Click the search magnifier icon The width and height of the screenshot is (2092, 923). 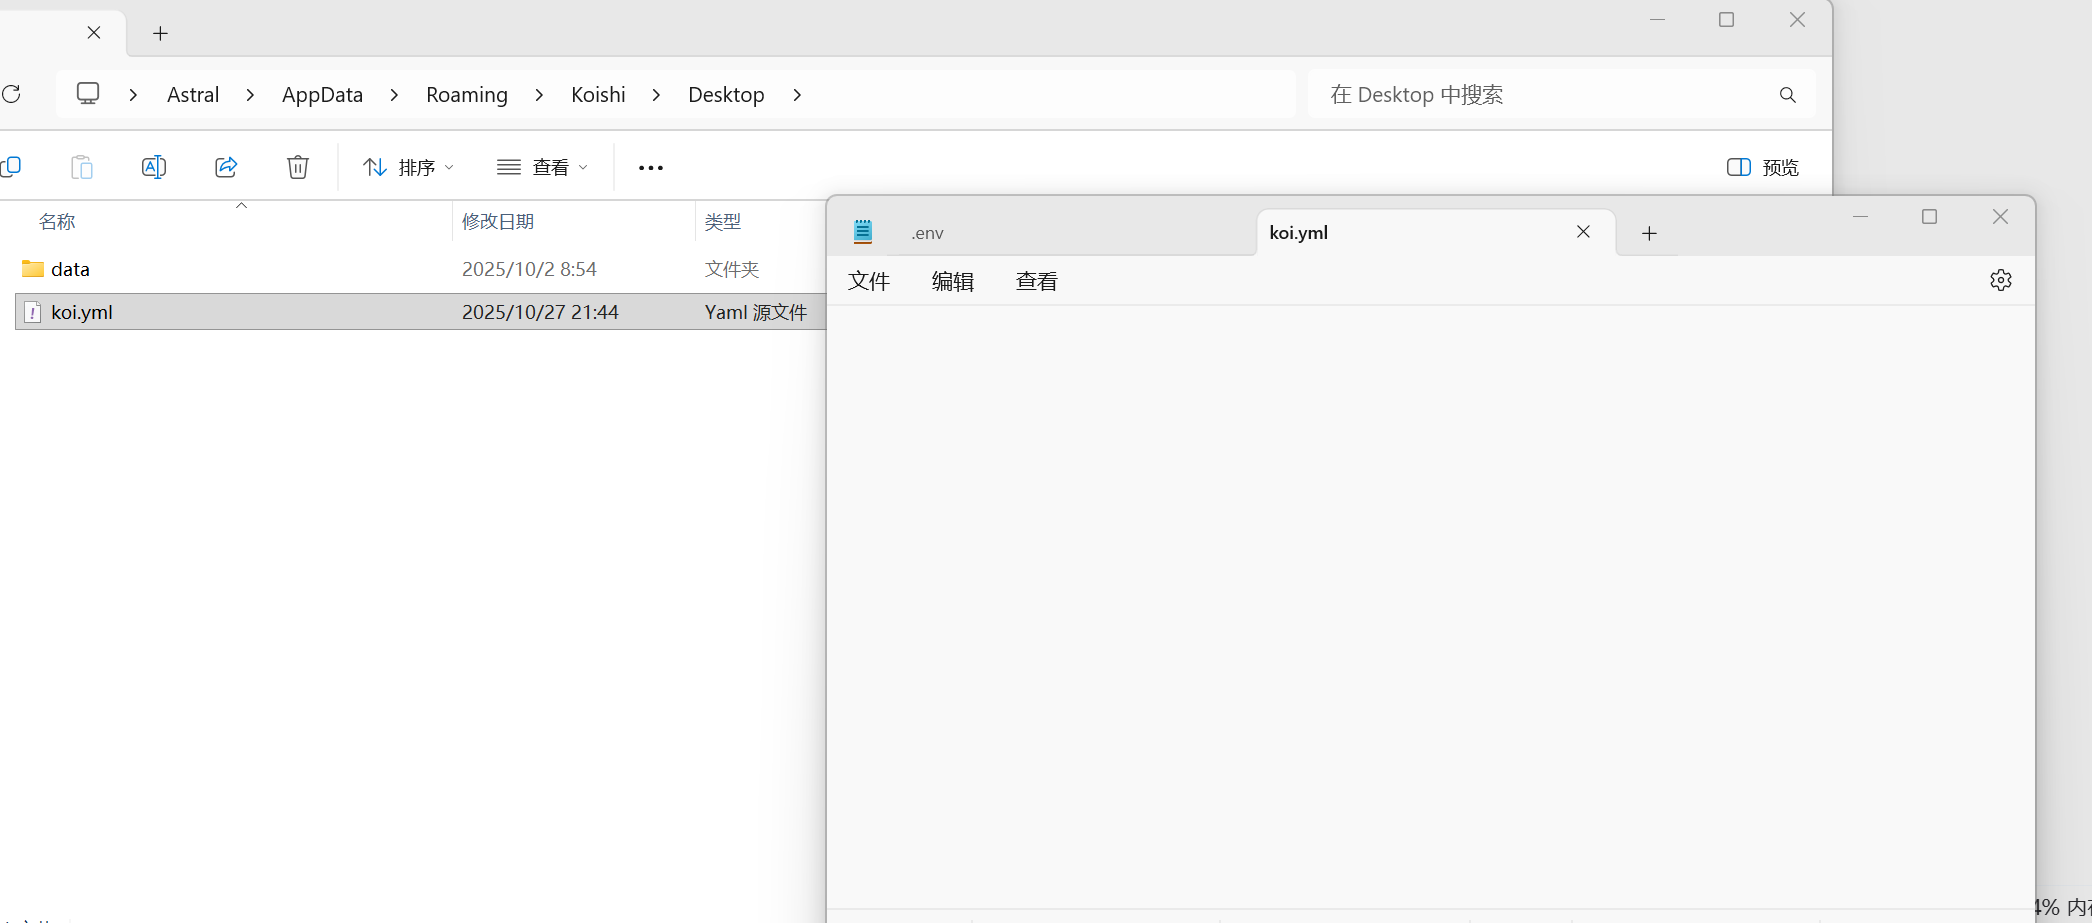click(1787, 95)
